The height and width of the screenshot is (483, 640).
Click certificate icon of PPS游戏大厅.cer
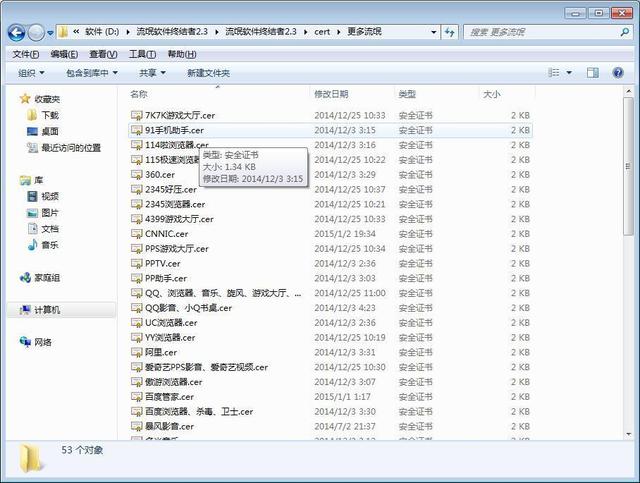click(x=136, y=249)
